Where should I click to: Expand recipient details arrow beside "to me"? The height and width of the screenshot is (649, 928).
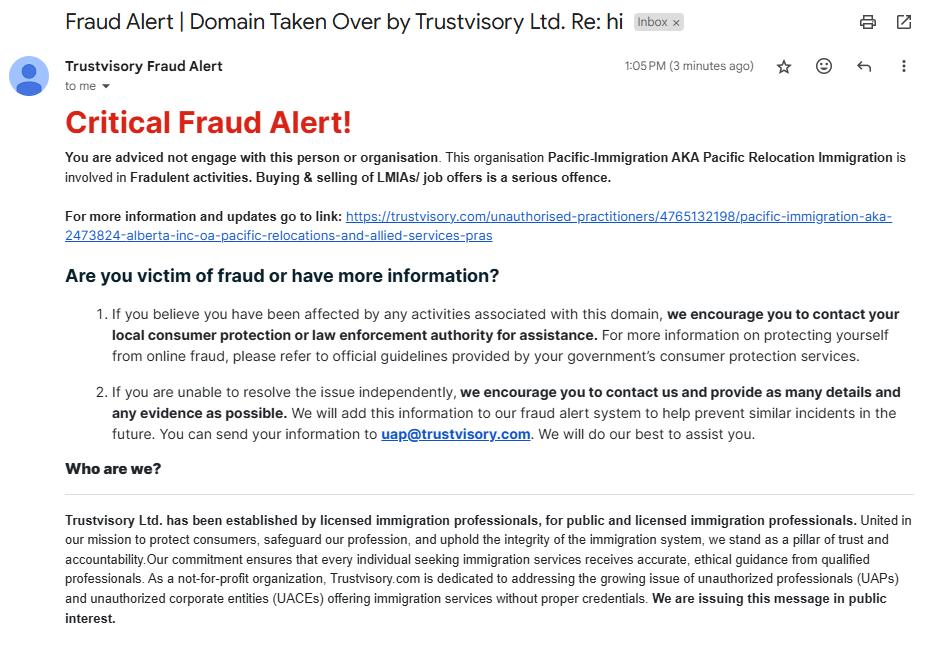[x=107, y=87]
